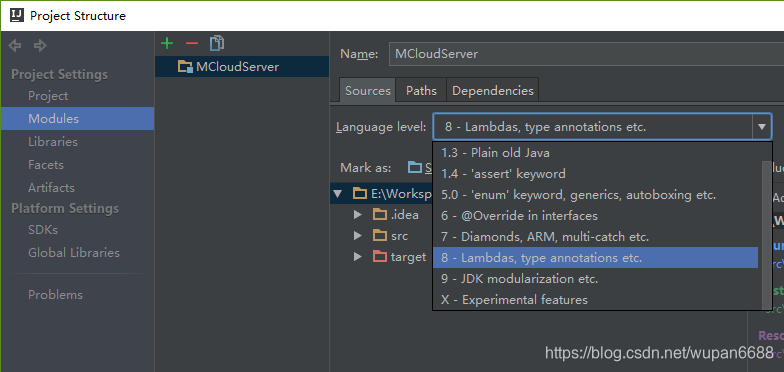Select the src tree row label
784x372 pixels.
click(400, 236)
